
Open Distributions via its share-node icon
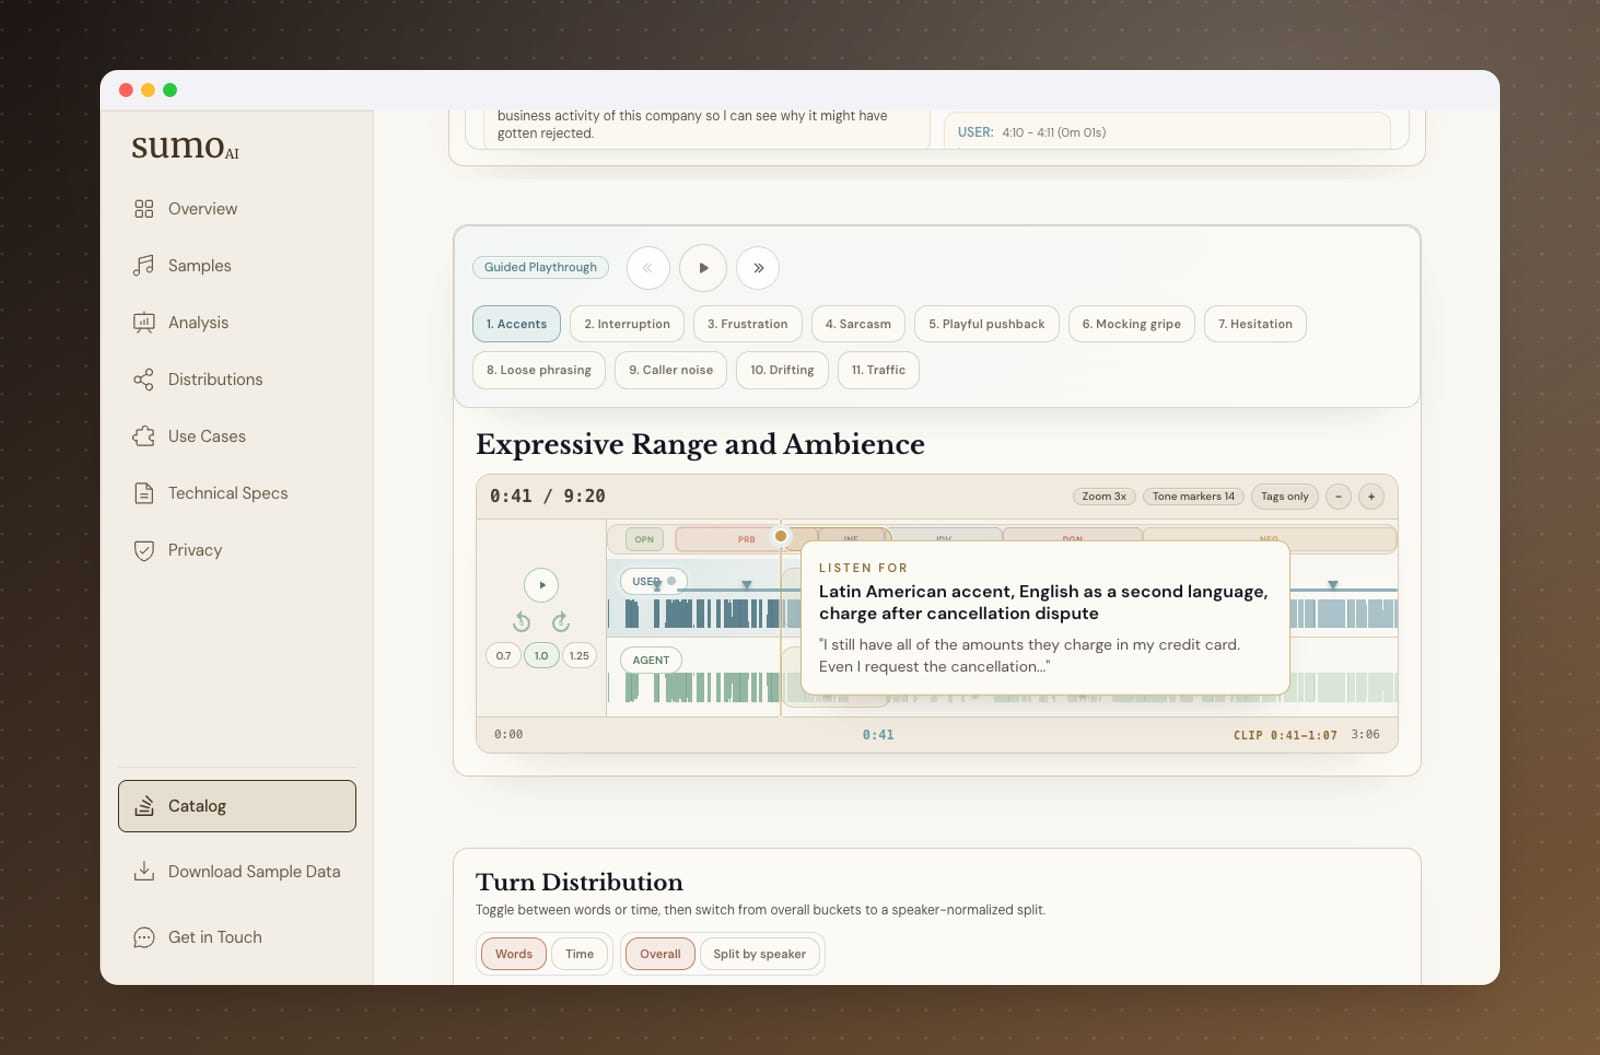(144, 380)
